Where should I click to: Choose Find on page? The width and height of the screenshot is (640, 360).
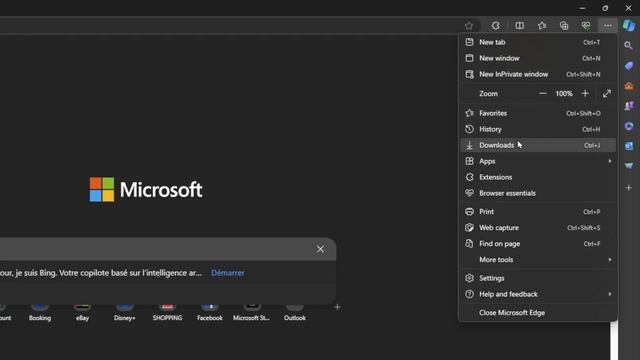point(538,244)
